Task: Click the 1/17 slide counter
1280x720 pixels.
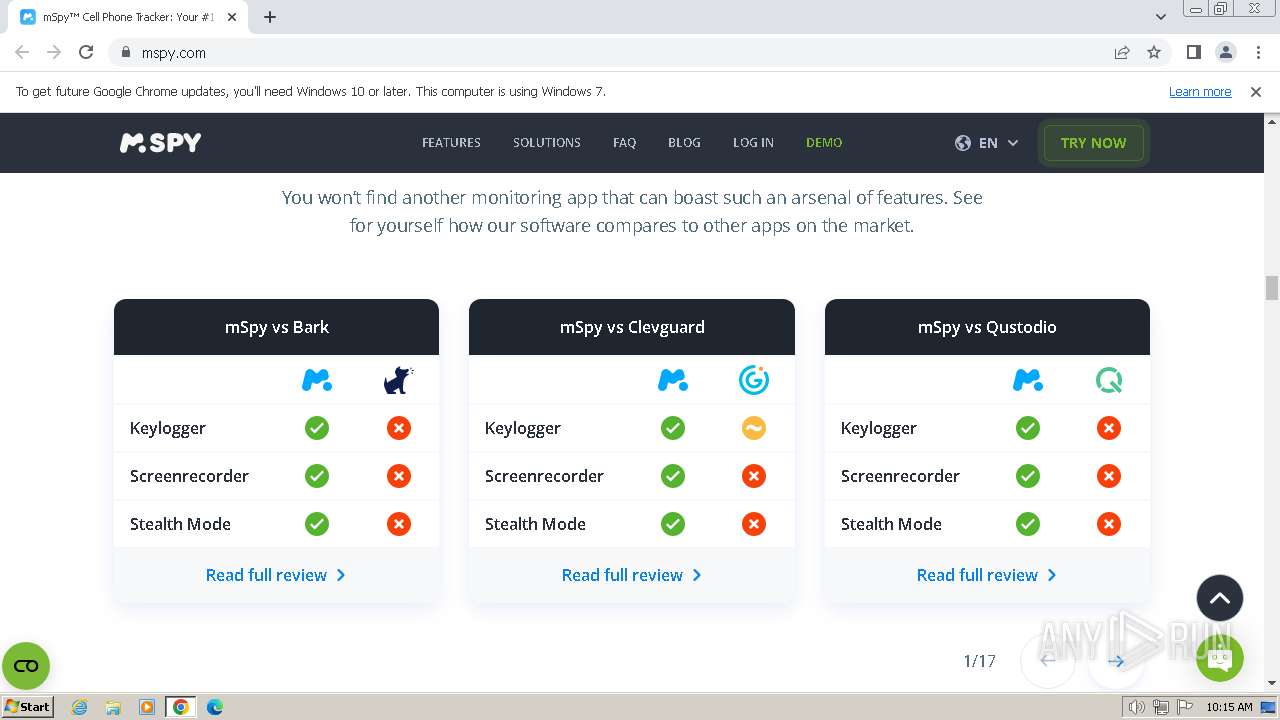Action: [979, 661]
